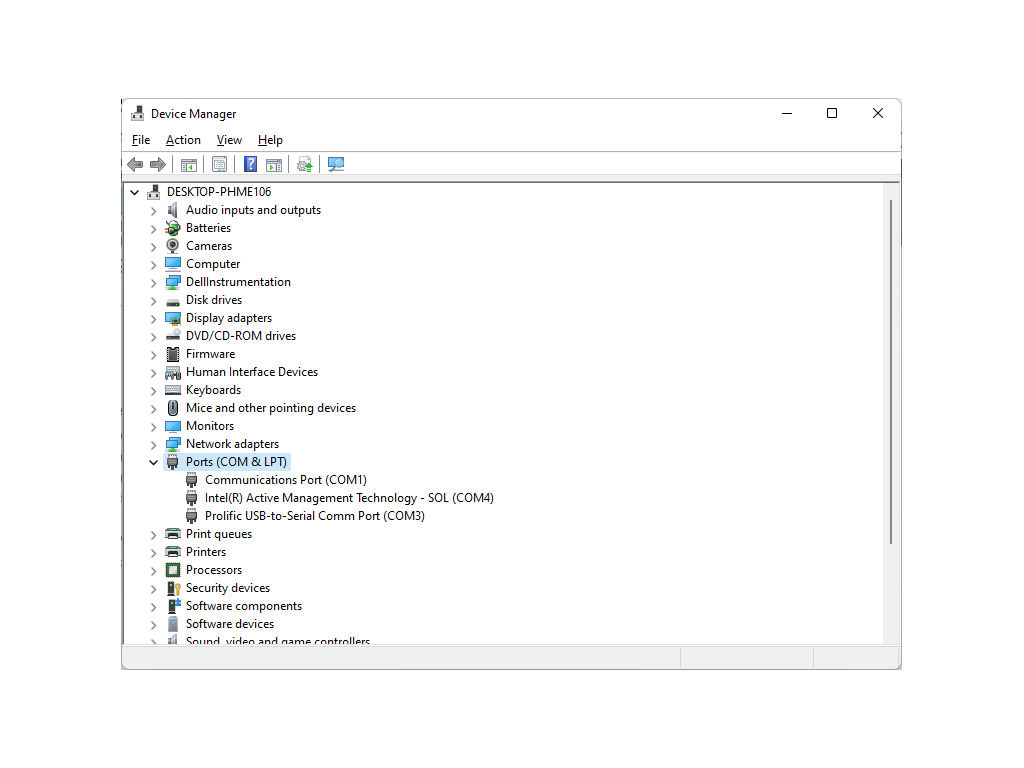Image resolution: width=1024 pixels, height=768 pixels.
Task: Minimize the Device Manager window
Action: pos(787,114)
